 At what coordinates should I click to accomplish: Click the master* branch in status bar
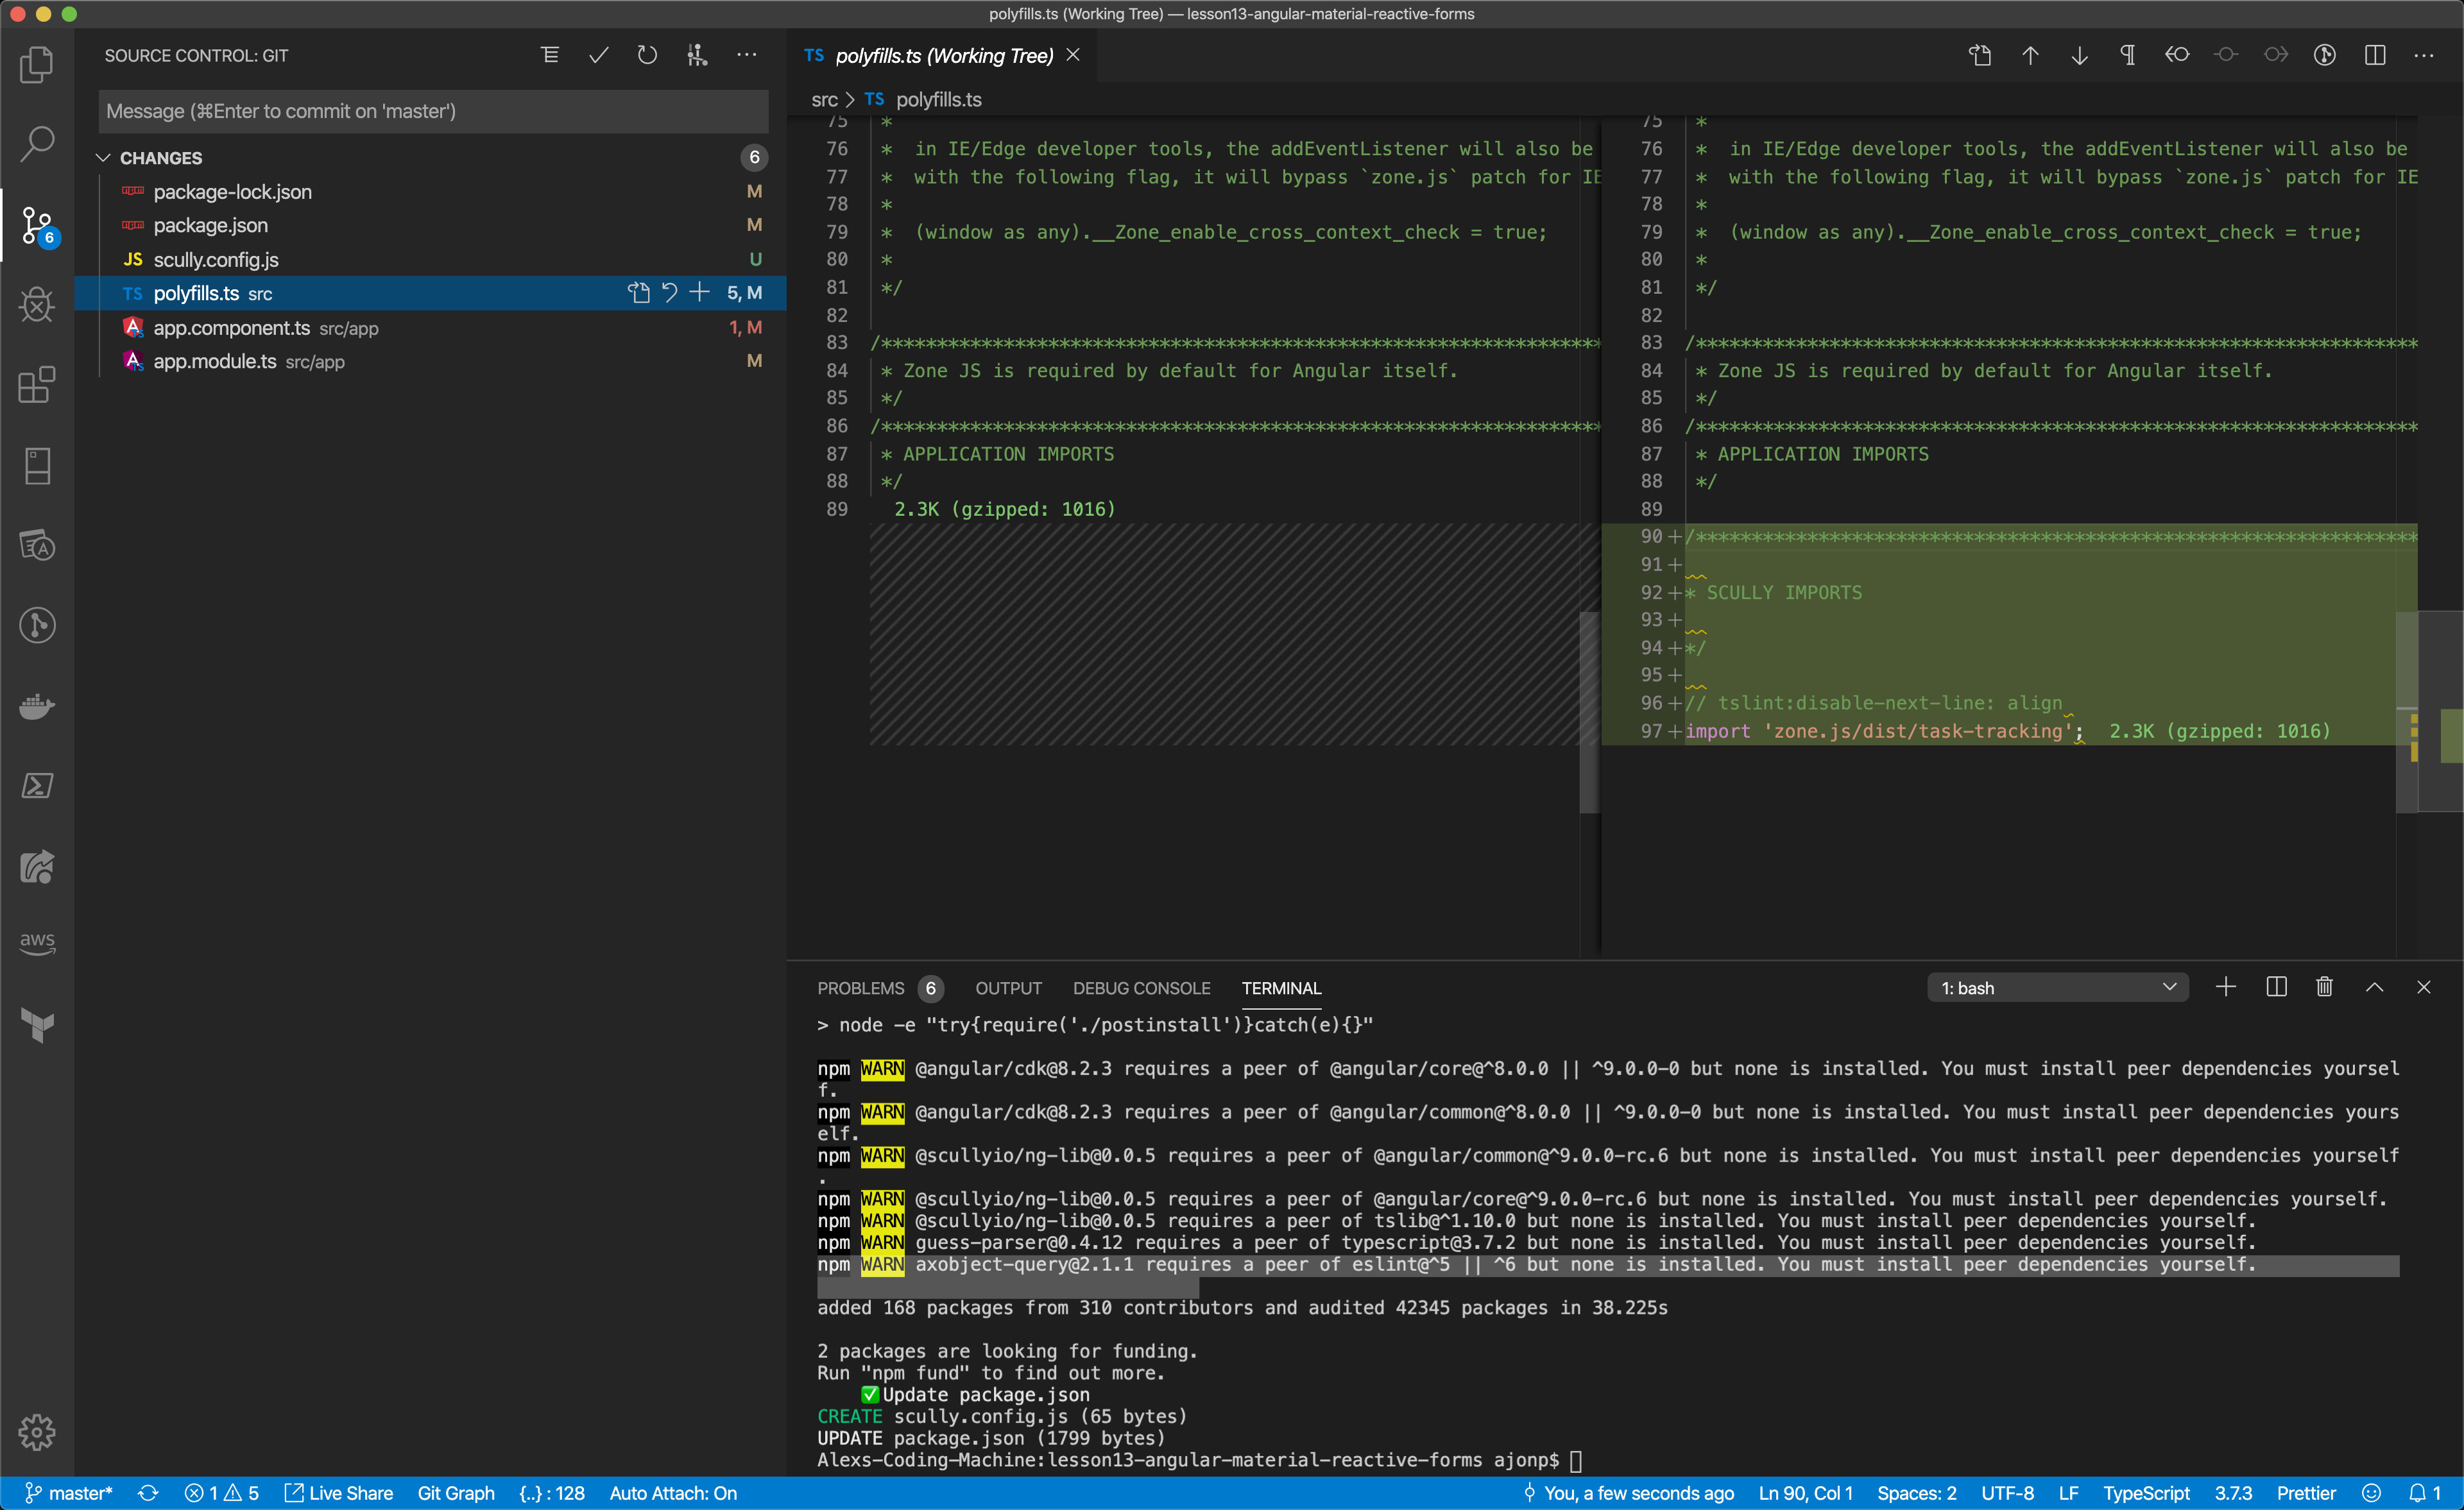pos(69,1493)
